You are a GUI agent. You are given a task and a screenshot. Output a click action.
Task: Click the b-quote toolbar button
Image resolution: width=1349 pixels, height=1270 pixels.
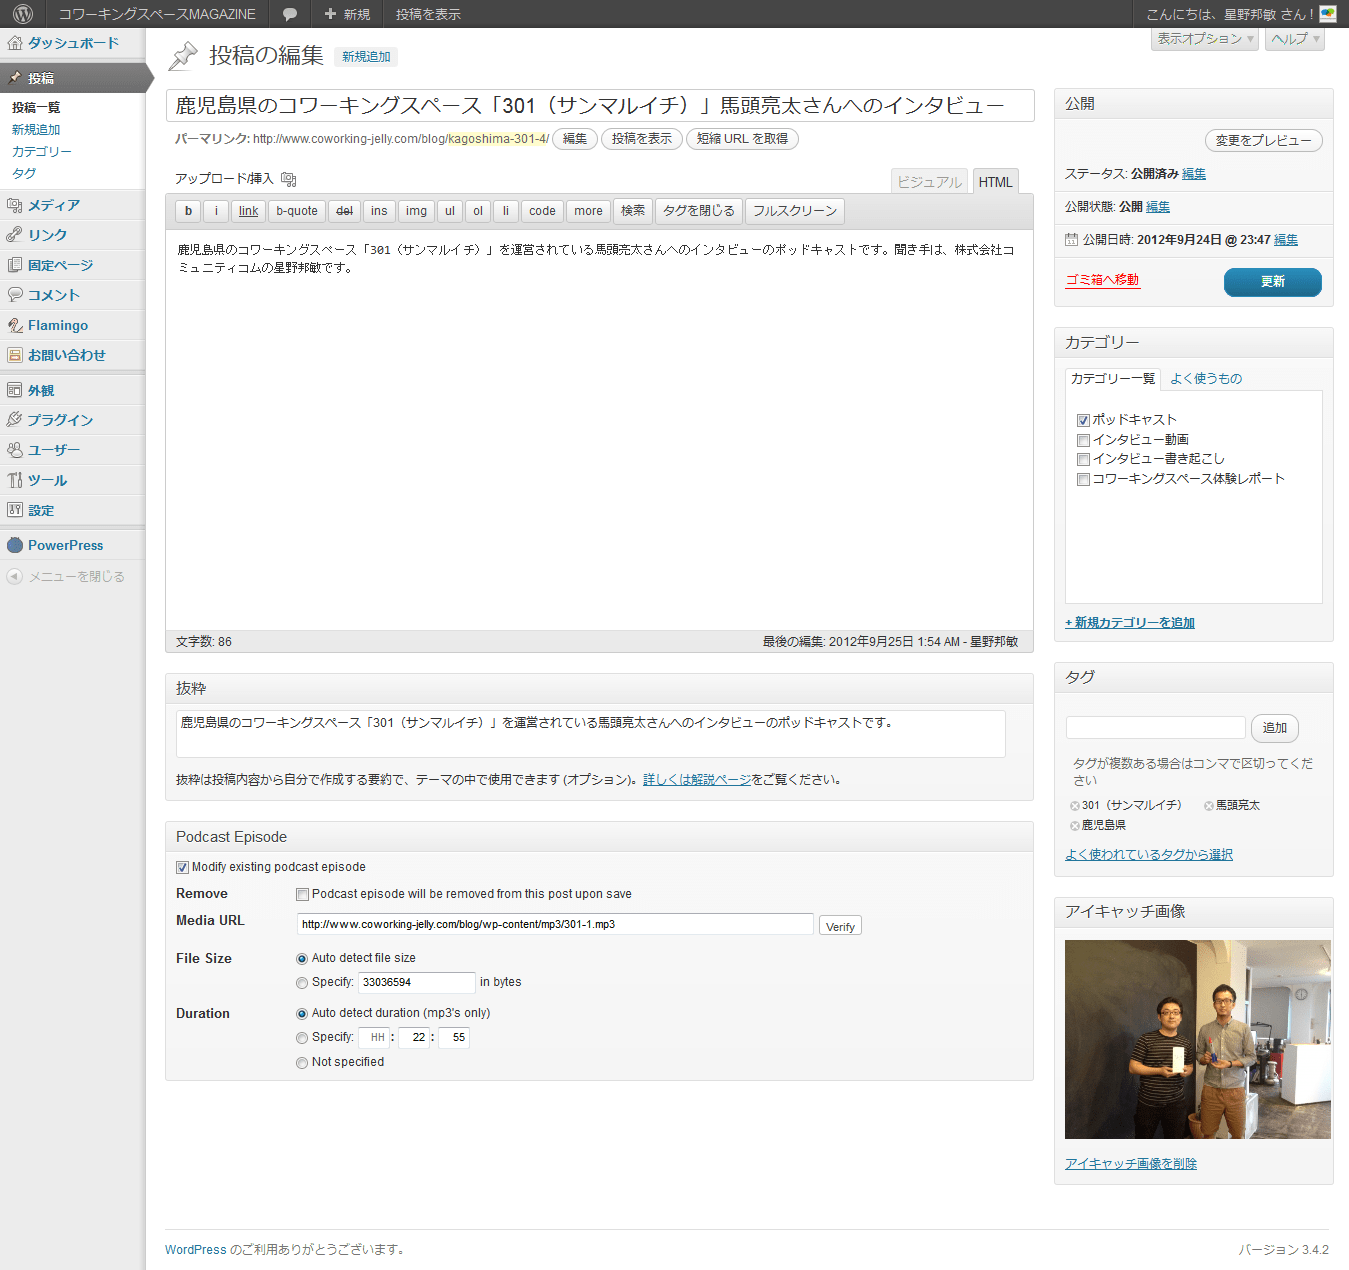click(297, 211)
